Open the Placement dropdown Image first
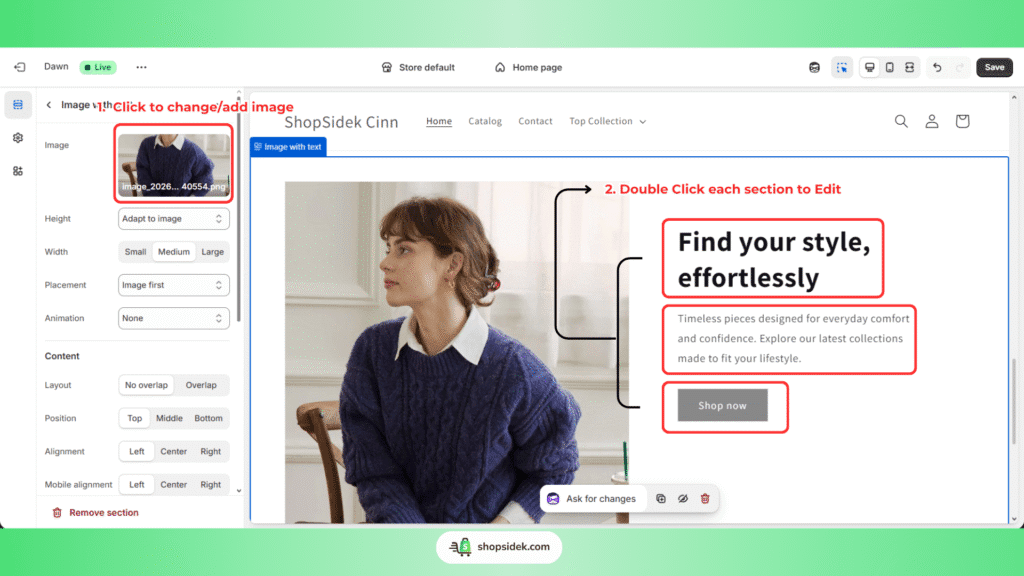 (174, 285)
